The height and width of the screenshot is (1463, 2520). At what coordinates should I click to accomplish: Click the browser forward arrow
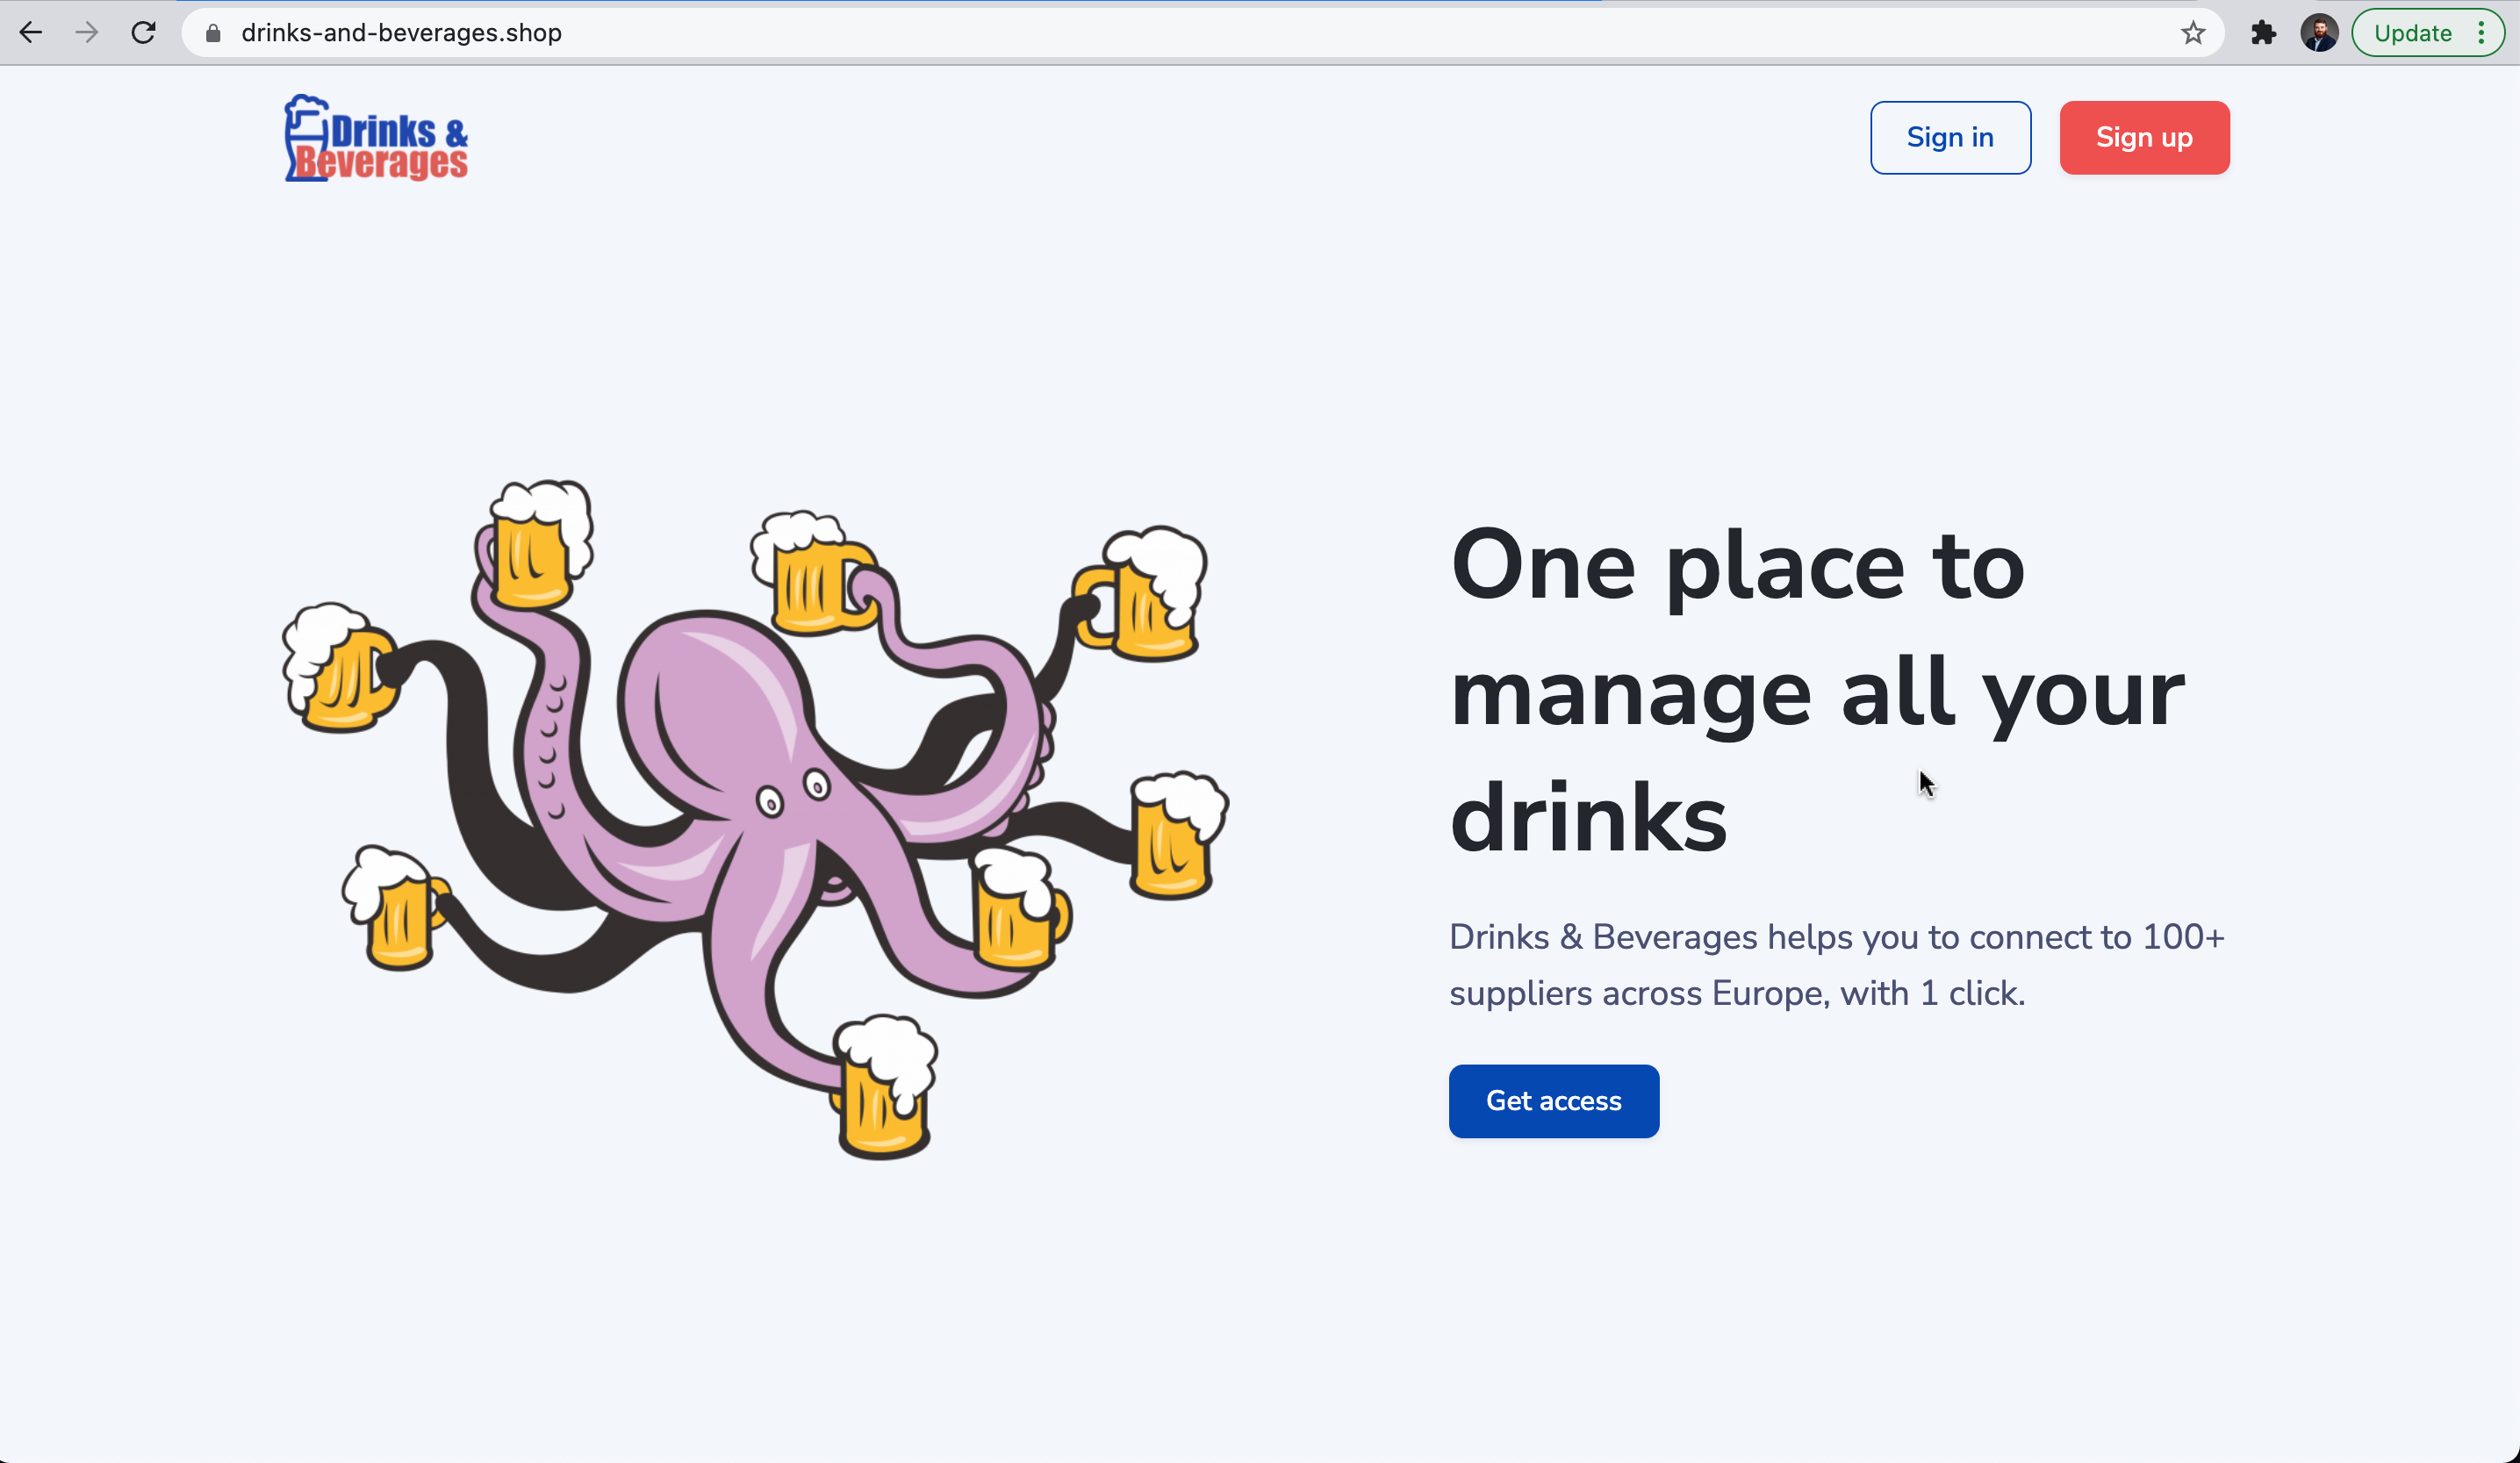pyautogui.click(x=87, y=33)
